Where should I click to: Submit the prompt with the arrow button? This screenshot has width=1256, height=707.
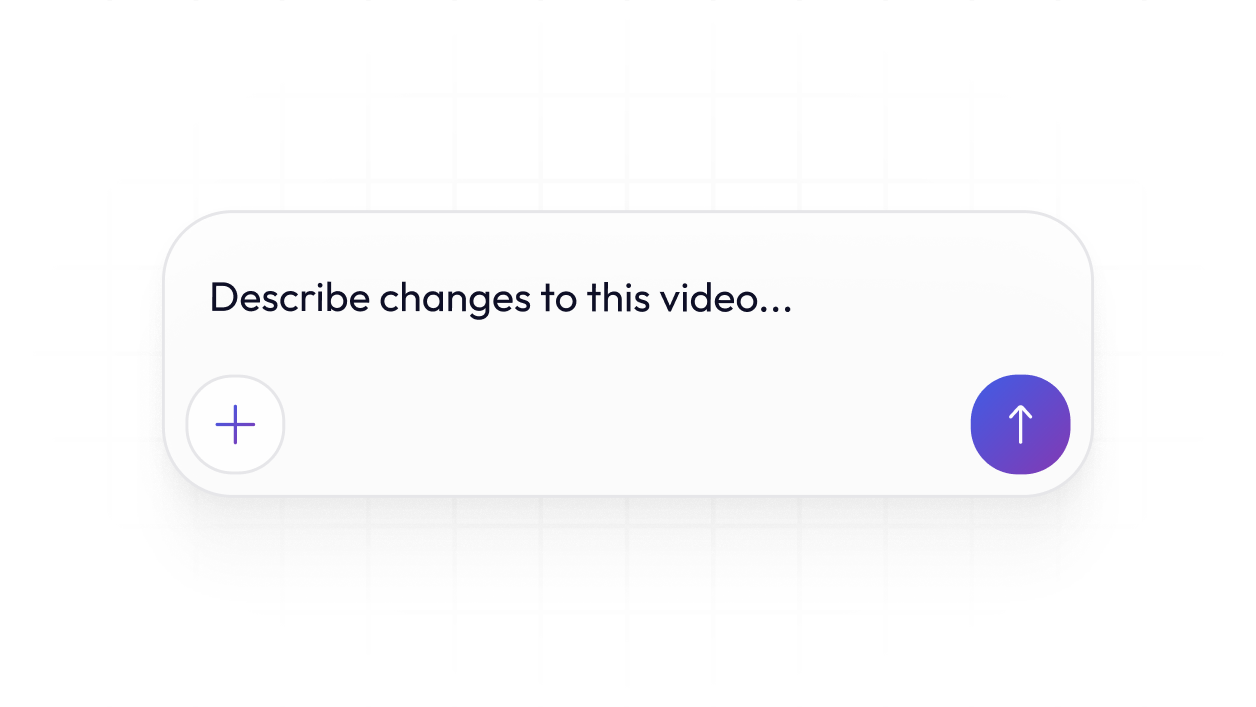click(x=1020, y=425)
